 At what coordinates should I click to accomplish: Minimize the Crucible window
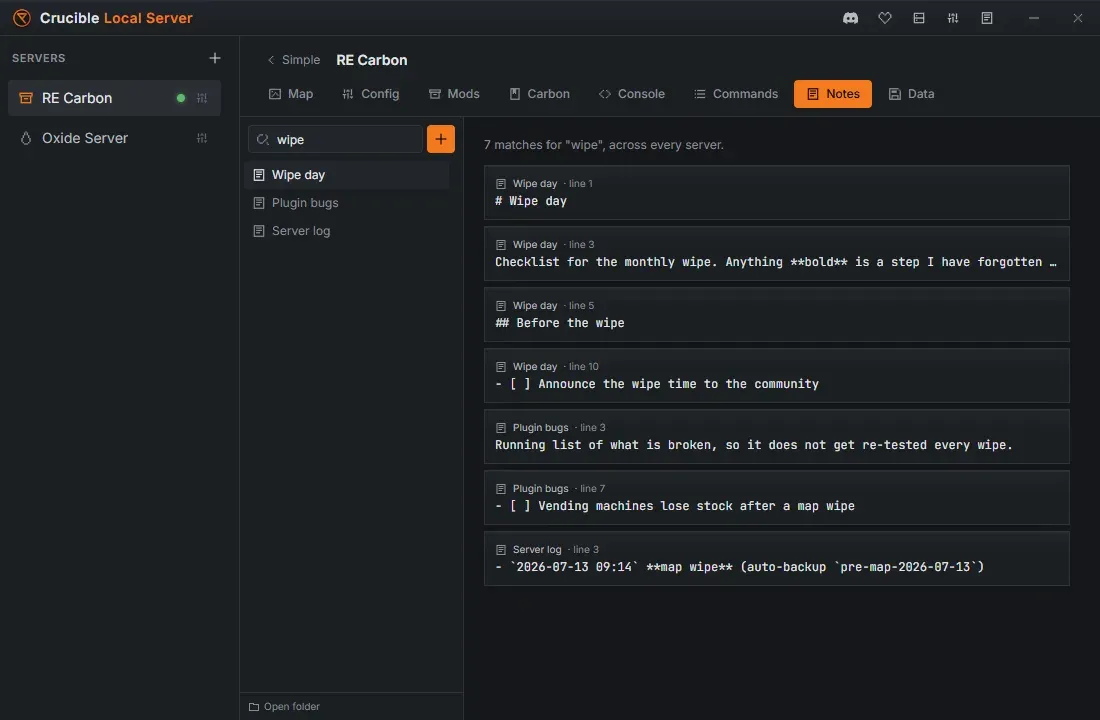1033,18
